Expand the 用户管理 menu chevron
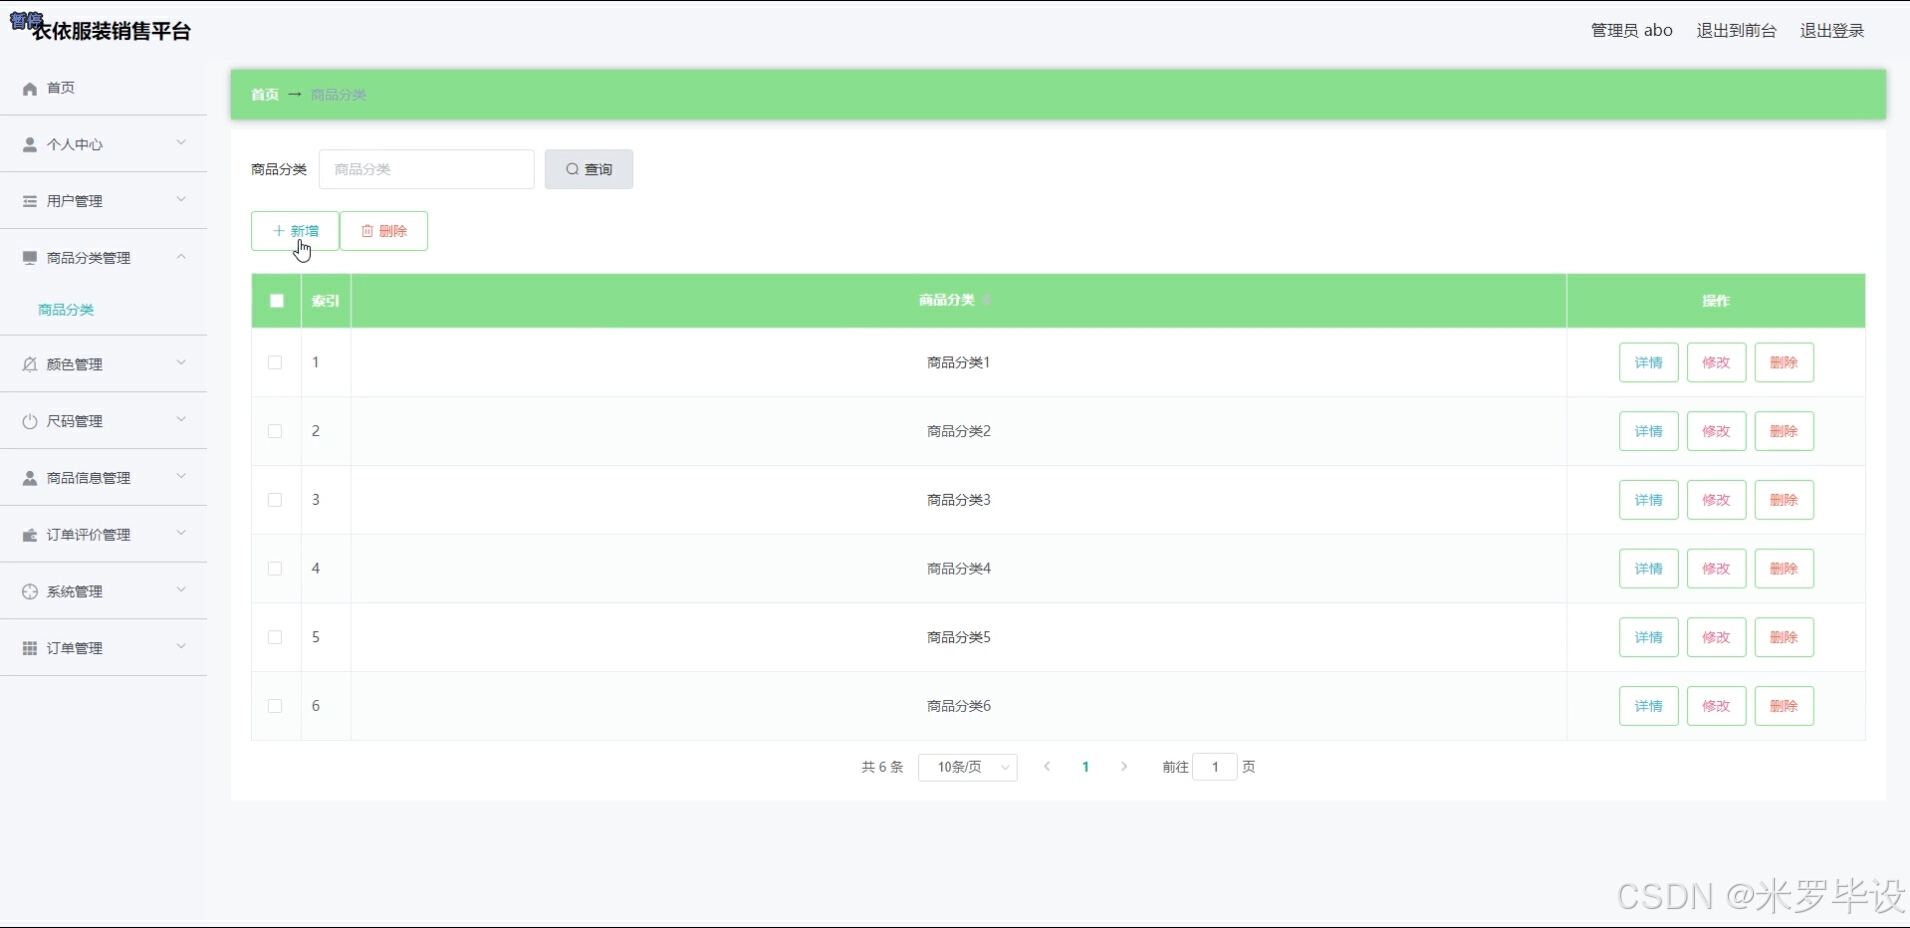 (181, 200)
